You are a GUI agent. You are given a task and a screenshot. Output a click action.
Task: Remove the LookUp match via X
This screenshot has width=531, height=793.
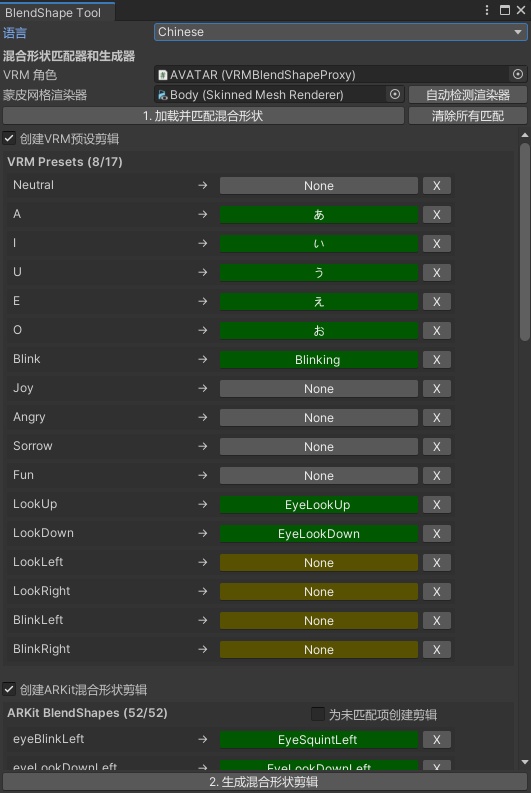[436, 505]
